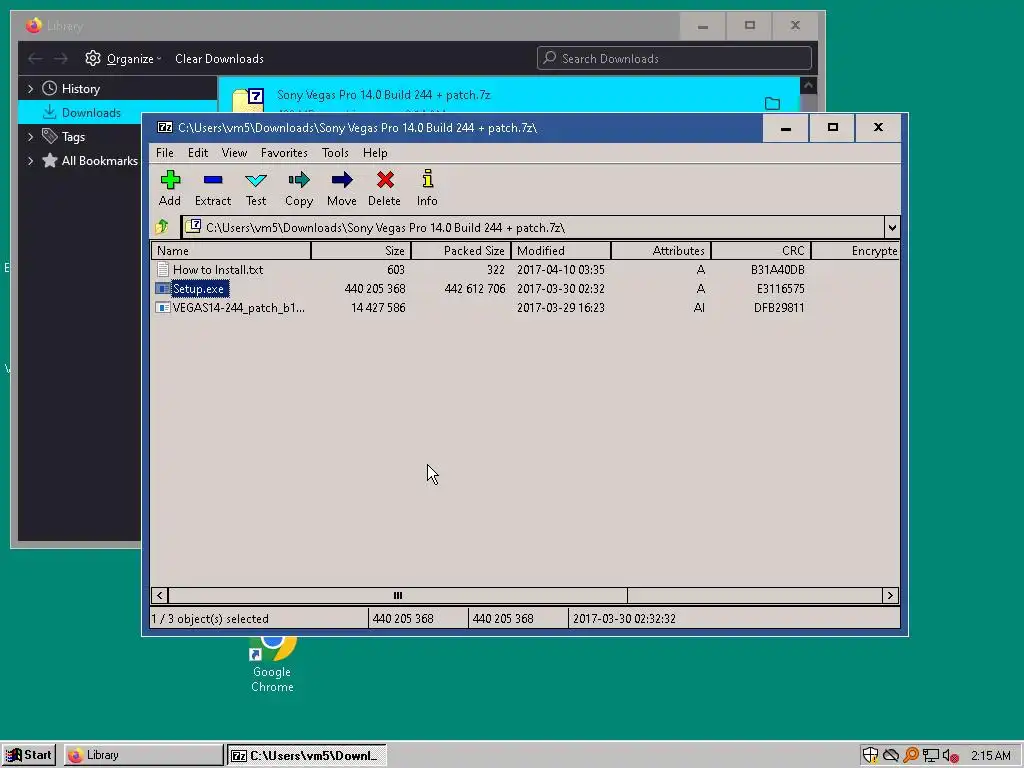Image resolution: width=1024 pixels, height=768 pixels.
Task: Go up one folder level icon
Action: pos(162,227)
